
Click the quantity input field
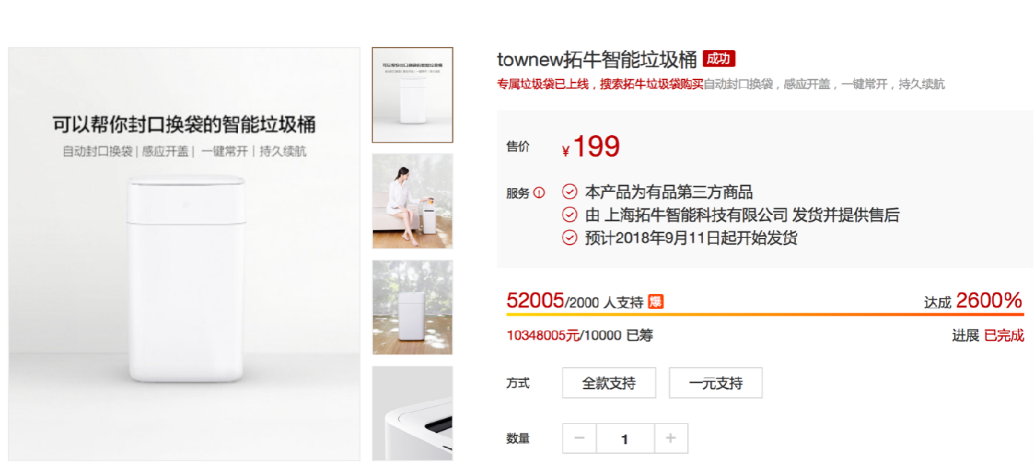pos(625,439)
